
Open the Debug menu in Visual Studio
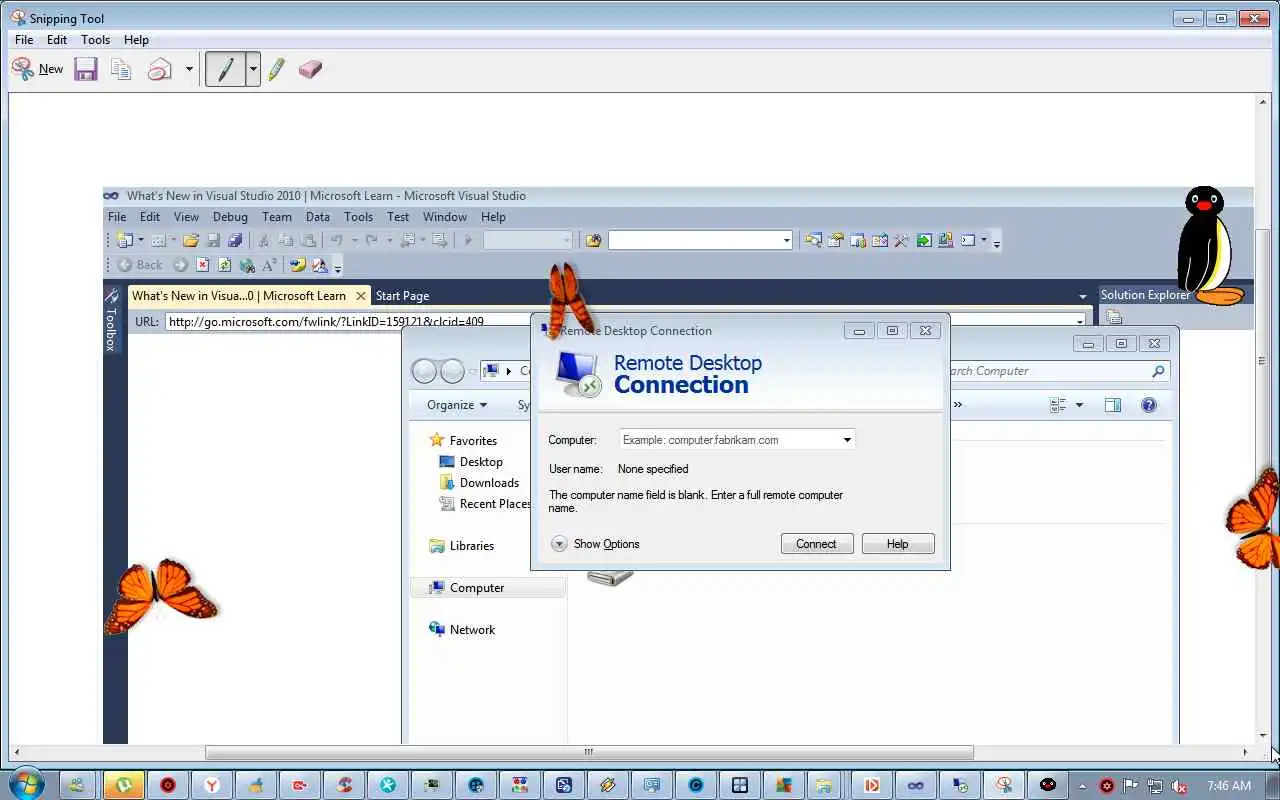(x=230, y=217)
